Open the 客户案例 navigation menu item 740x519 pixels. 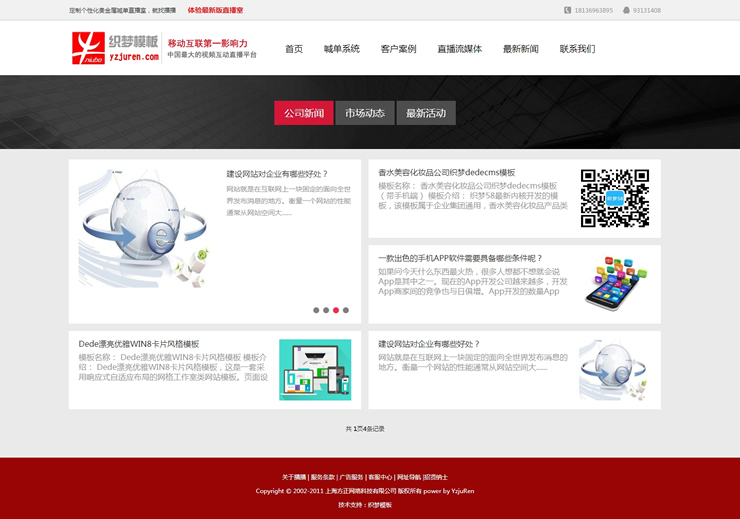398,49
